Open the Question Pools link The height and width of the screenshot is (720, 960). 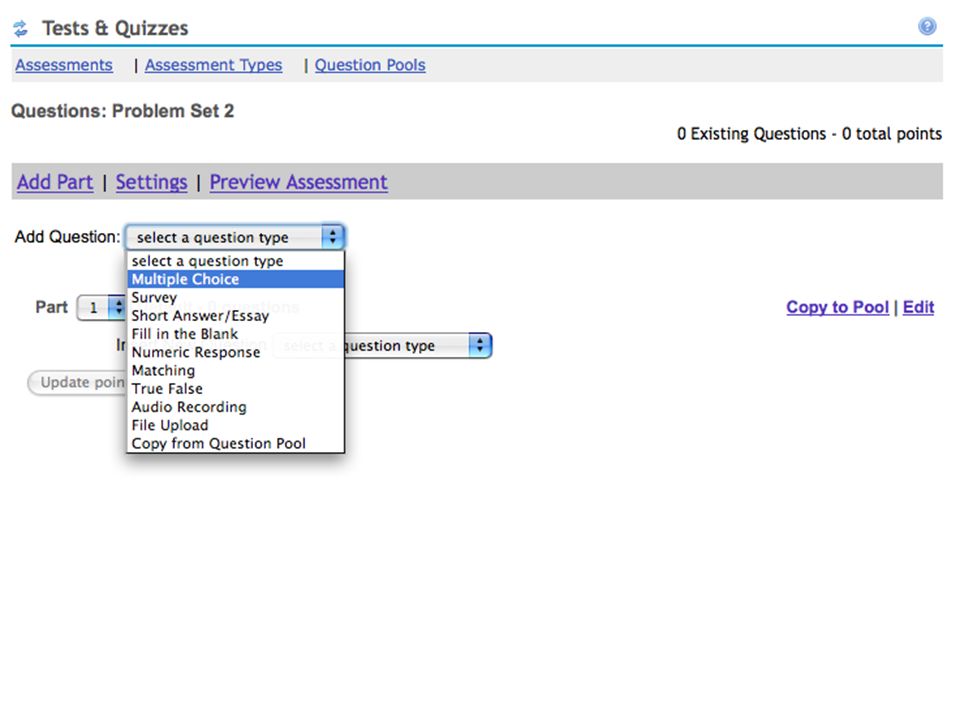(x=370, y=65)
